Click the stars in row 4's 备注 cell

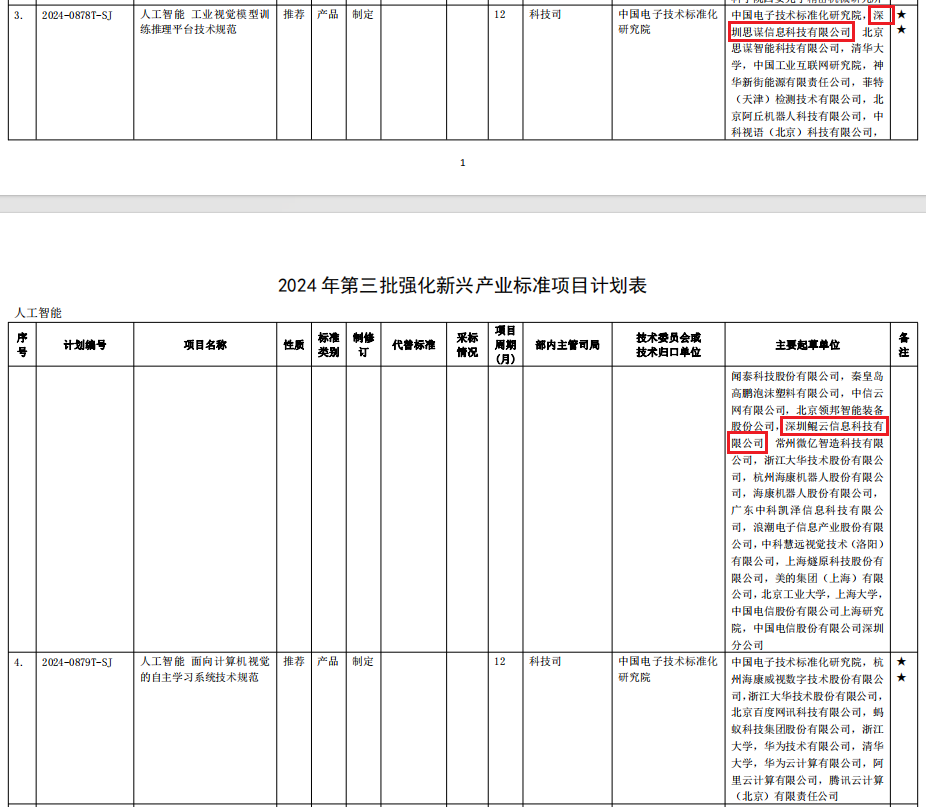(901, 669)
